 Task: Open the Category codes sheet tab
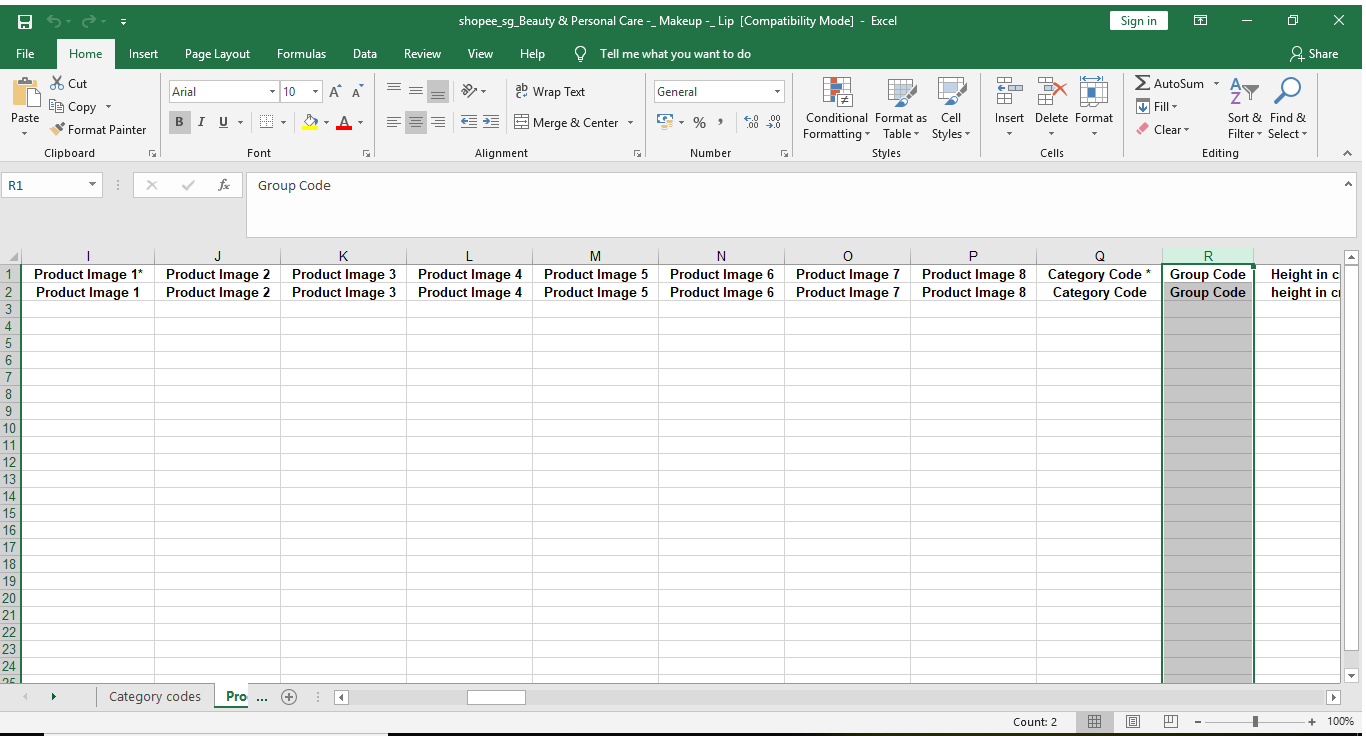(x=155, y=697)
